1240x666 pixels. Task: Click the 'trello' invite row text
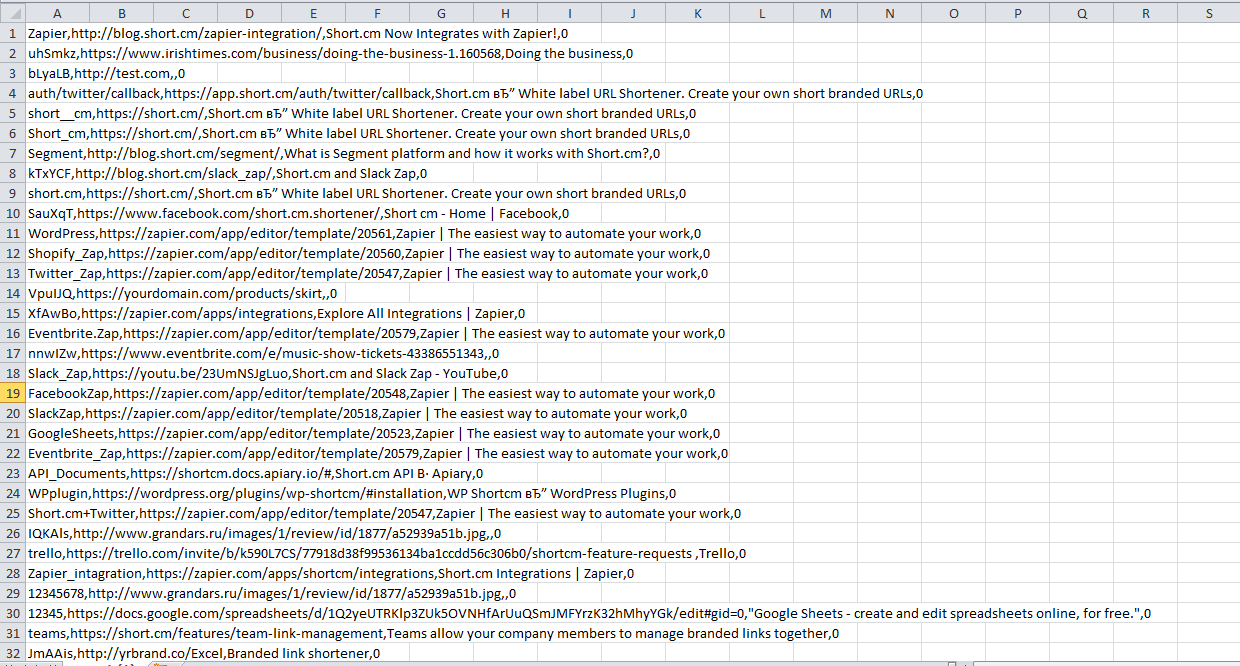[386, 553]
